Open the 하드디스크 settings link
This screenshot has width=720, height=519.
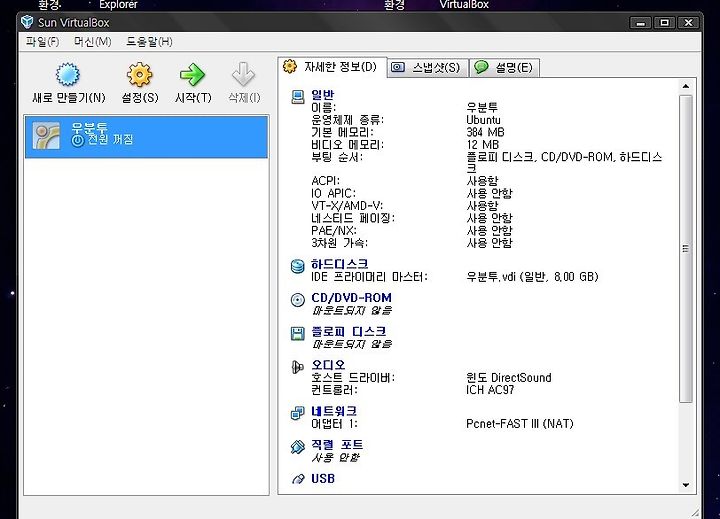pyautogui.click(x=339, y=264)
